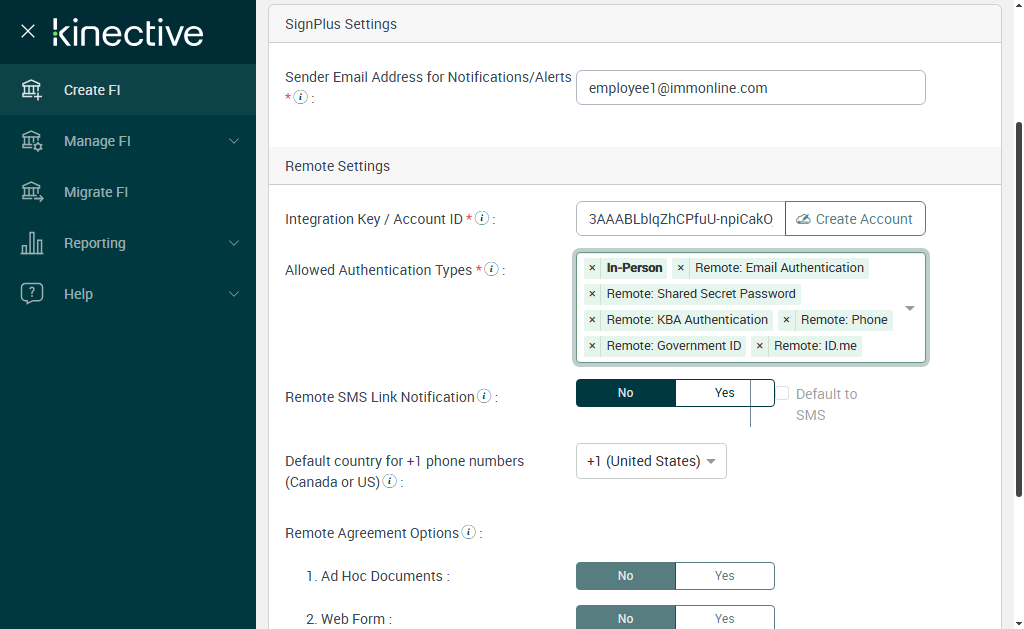Viewport: 1024px width, 629px height.
Task: Open the Create FI menu item
Action: click(x=128, y=89)
